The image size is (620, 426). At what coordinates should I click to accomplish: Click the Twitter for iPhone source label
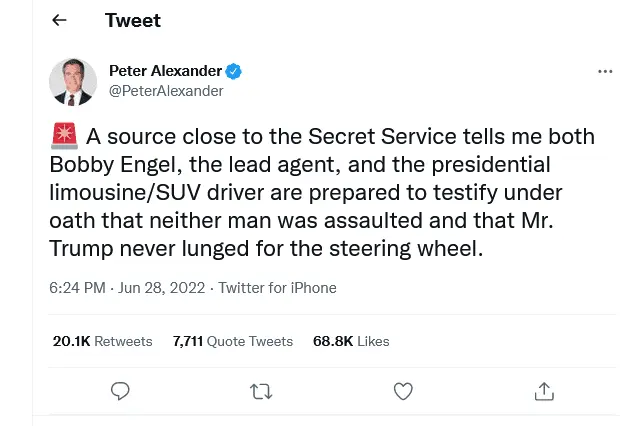coord(277,288)
